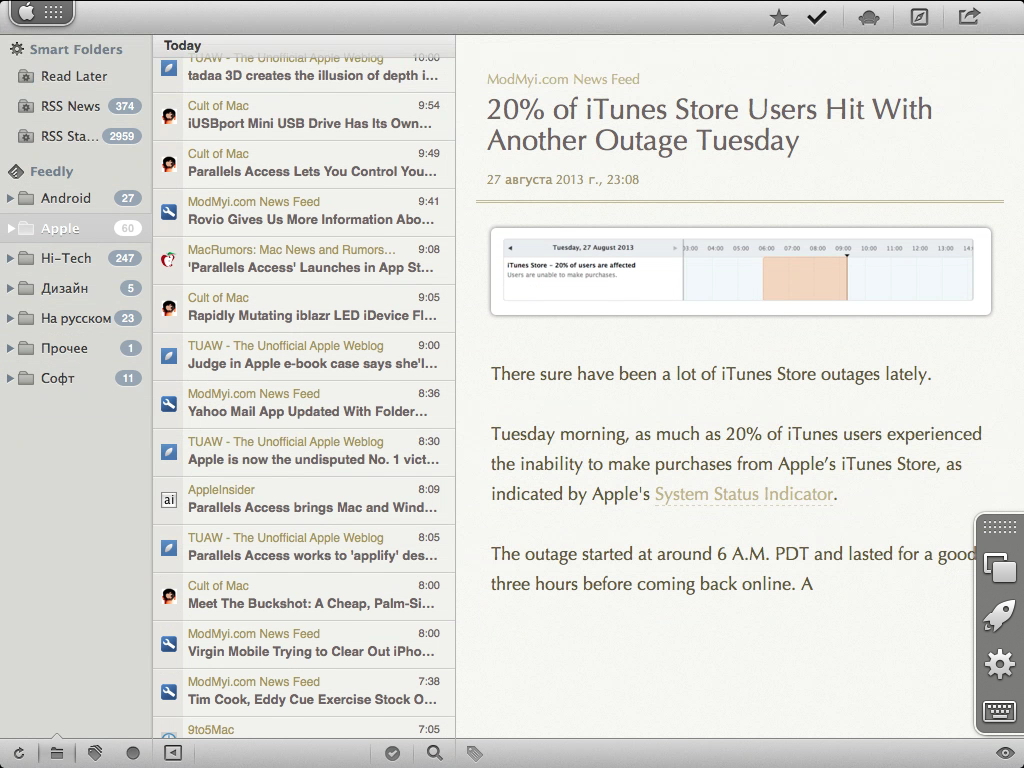Refresh feeds with the reload icon
Screen dimensions: 1024x768
(x=19, y=753)
